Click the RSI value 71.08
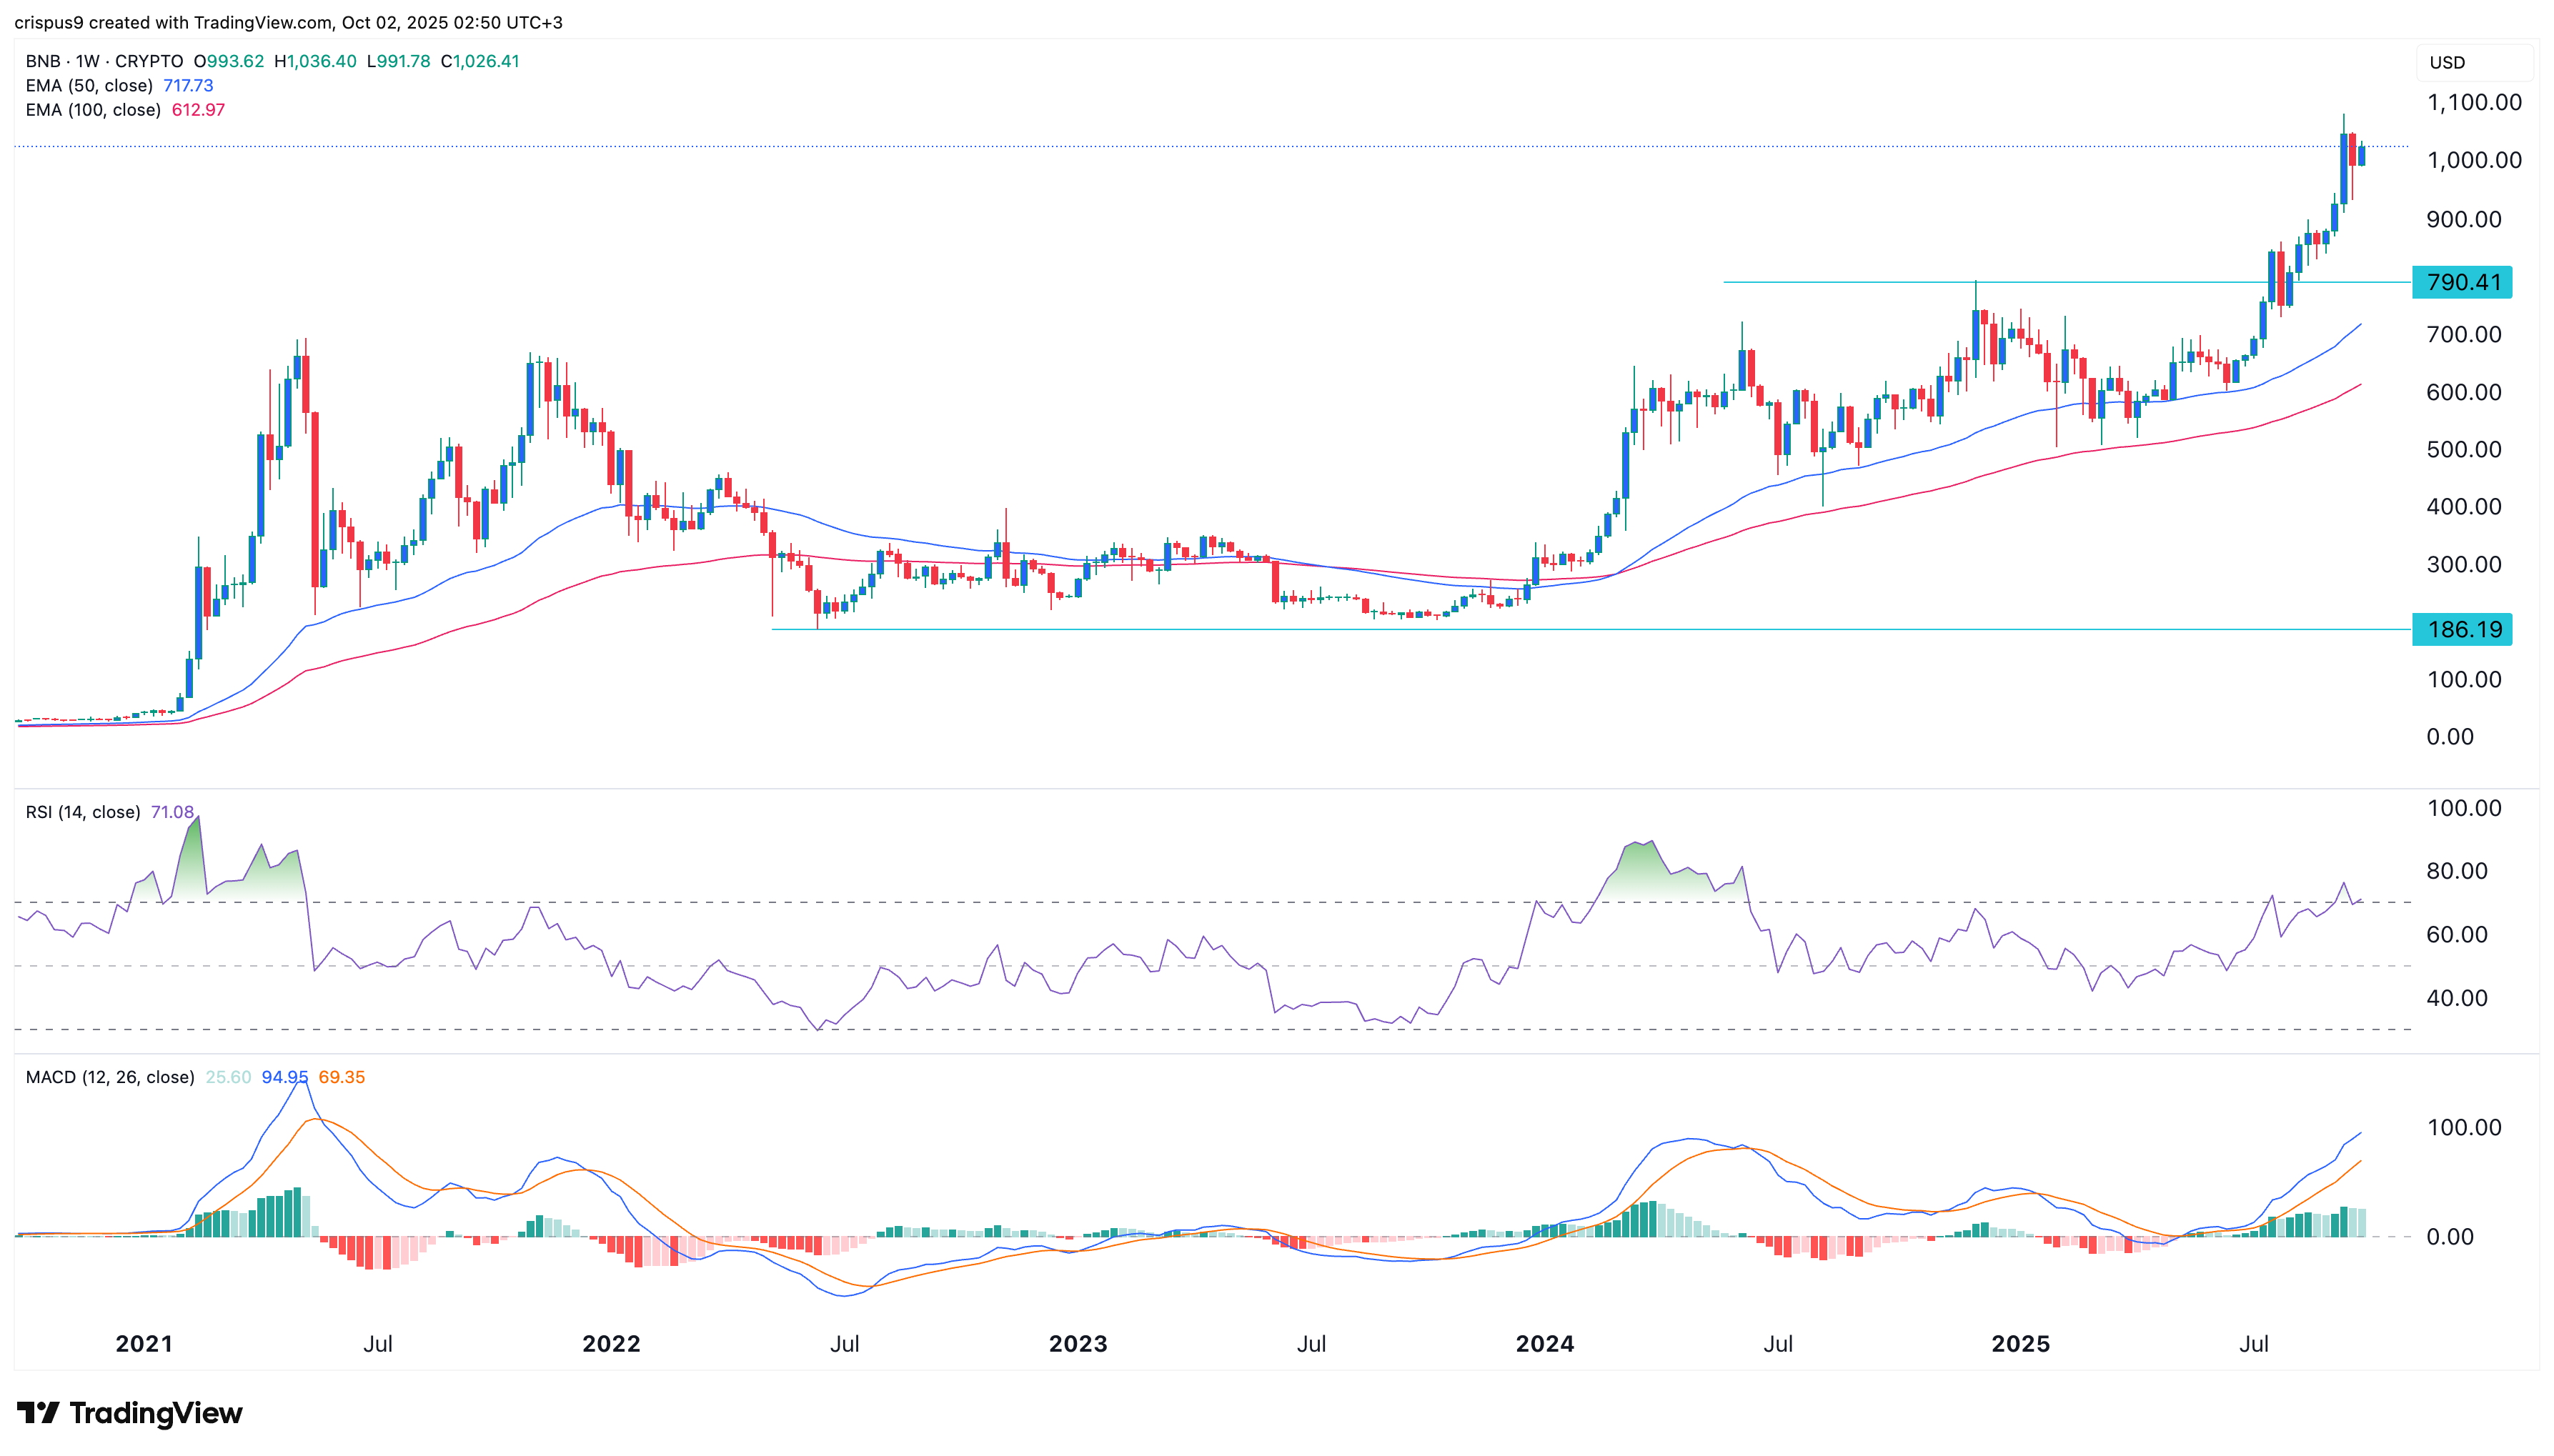The height and width of the screenshot is (1456, 2554). (x=172, y=812)
